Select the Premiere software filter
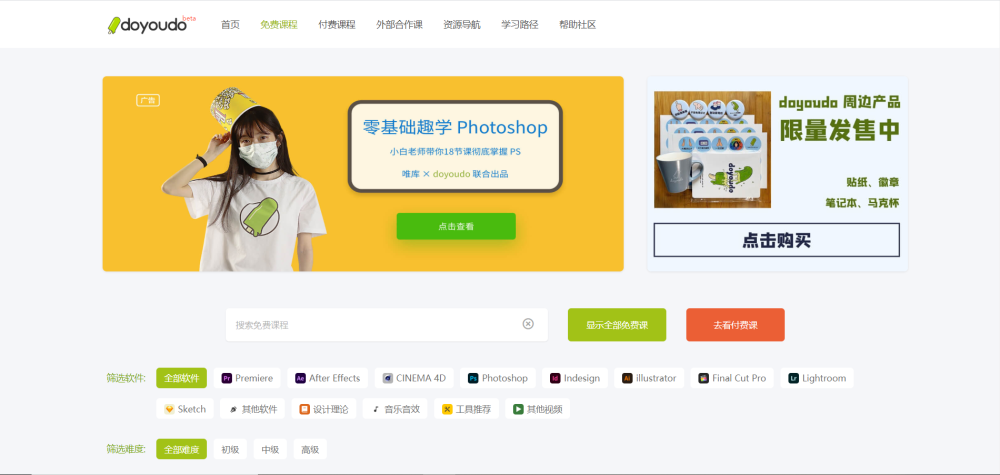 click(247, 378)
